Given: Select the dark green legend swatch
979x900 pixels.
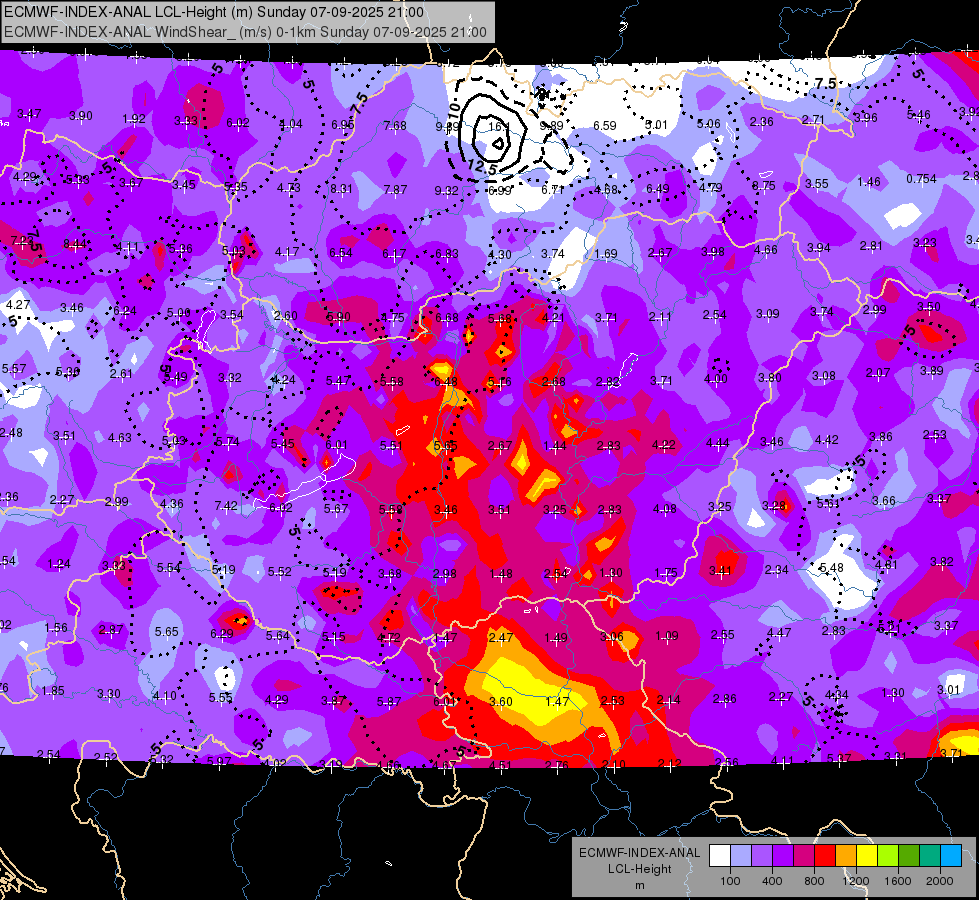Looking at the screenshot, I should 909,855.
